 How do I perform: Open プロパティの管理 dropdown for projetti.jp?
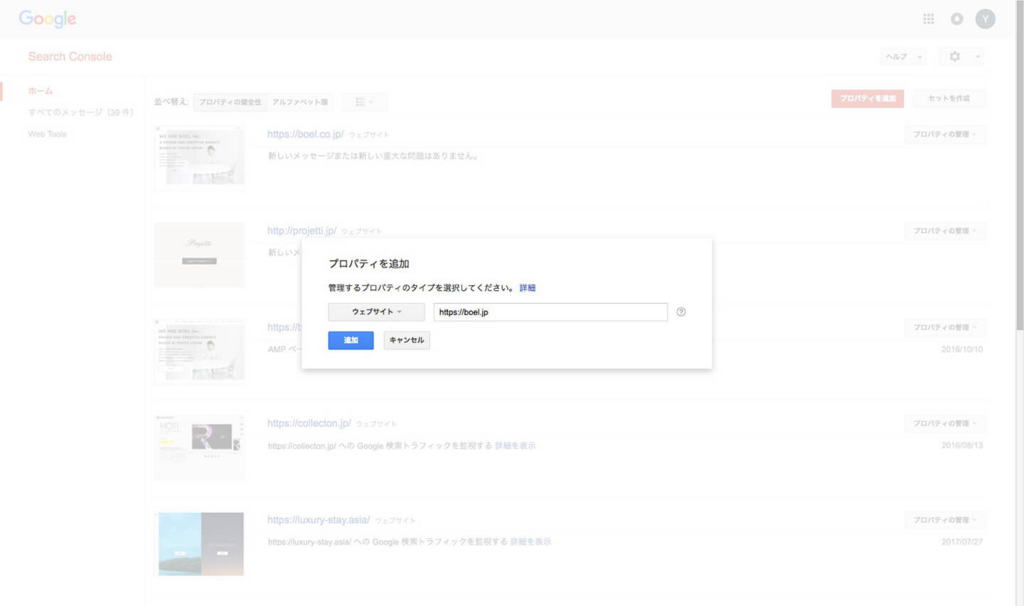[944, 231]
